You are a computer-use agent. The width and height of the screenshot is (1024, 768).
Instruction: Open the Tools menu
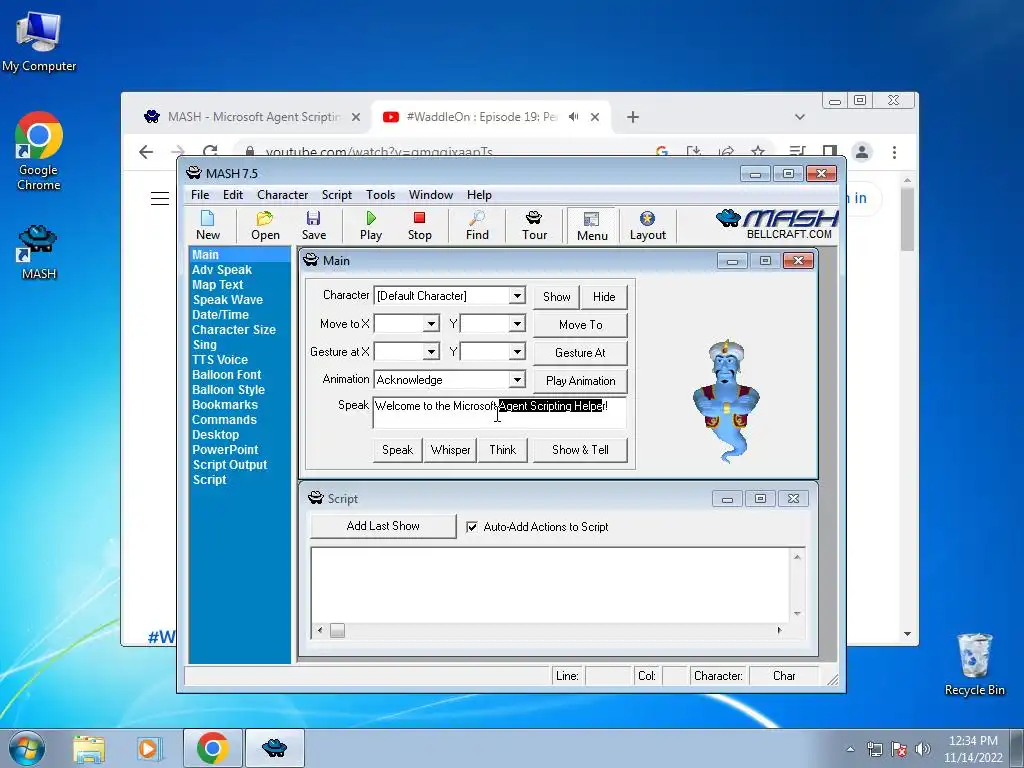(x=380, y=195)
